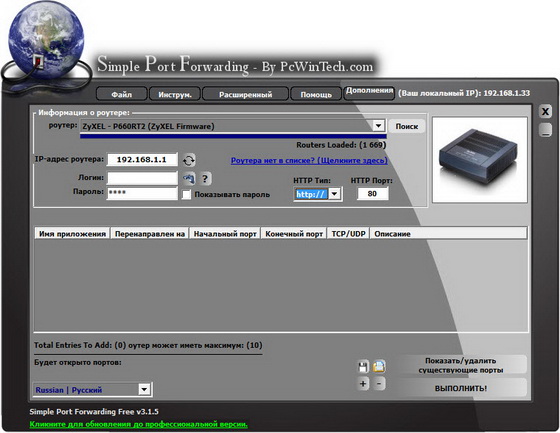Open the Файл menu
560x433 pixels.
tap(122, 94)
